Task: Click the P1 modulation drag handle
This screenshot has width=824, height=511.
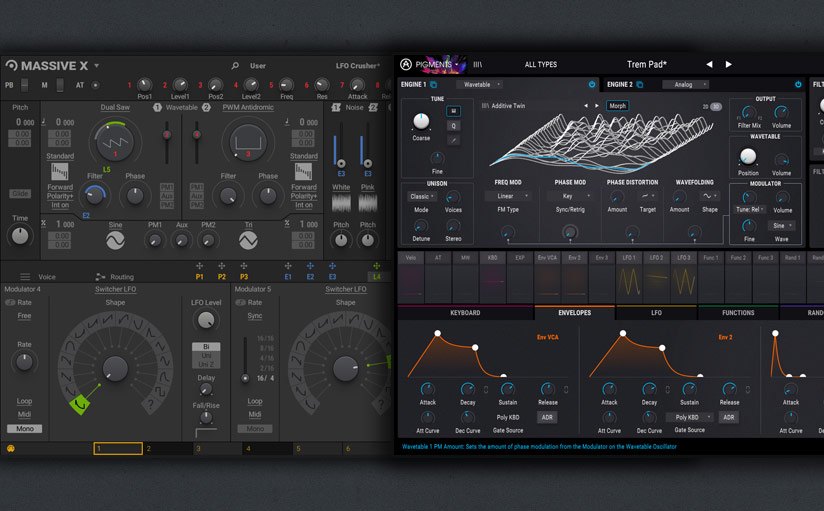Action: 199,266
